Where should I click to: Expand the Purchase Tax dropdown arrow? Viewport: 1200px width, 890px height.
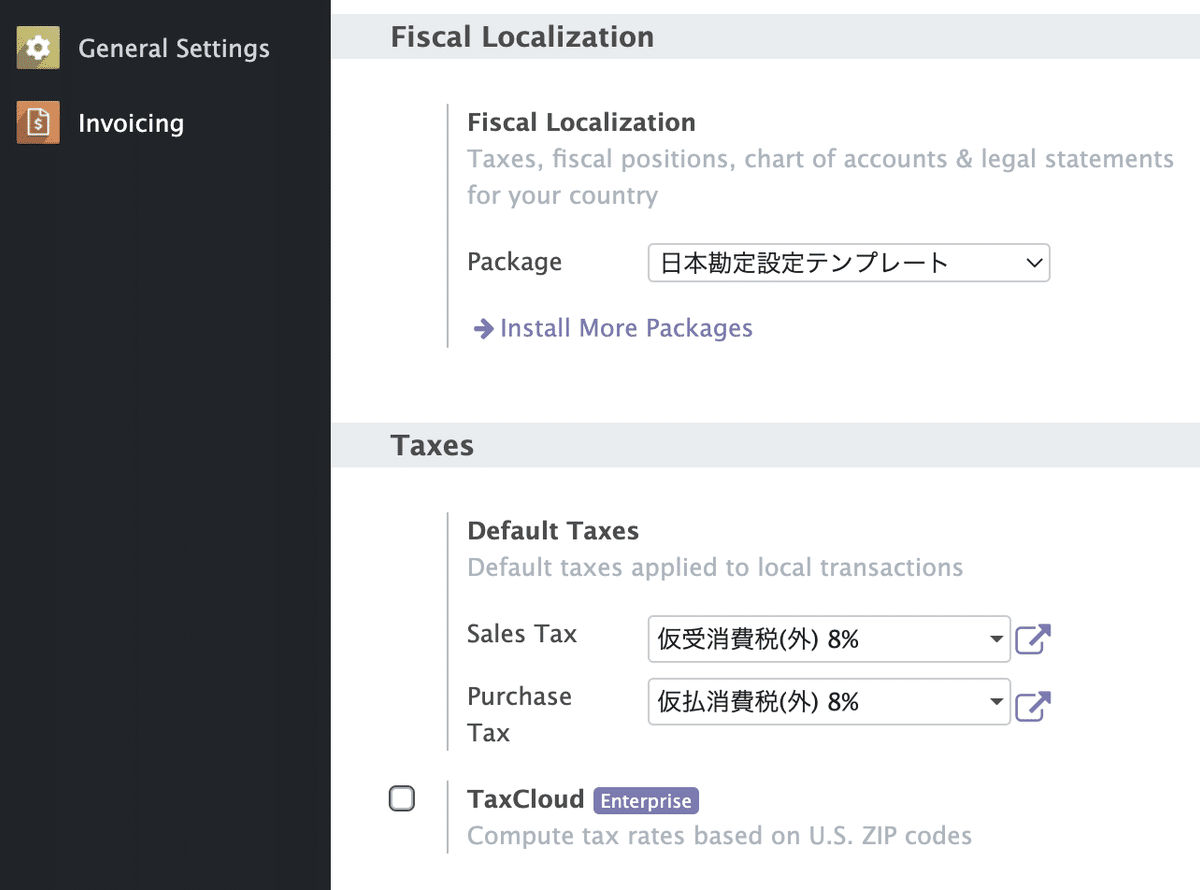(x=996, y=702)
